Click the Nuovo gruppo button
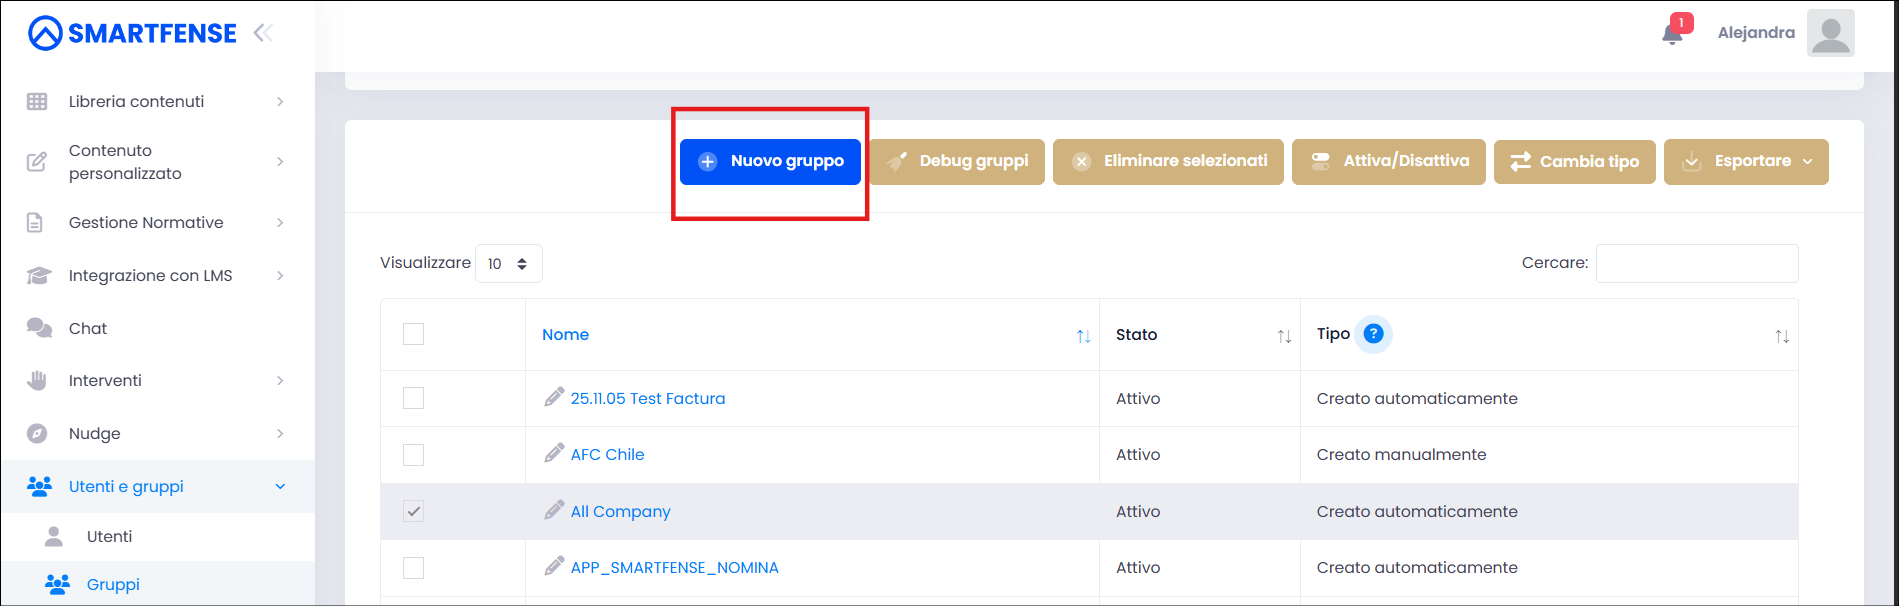The image size is (1899, 606). tap(770, 162)
